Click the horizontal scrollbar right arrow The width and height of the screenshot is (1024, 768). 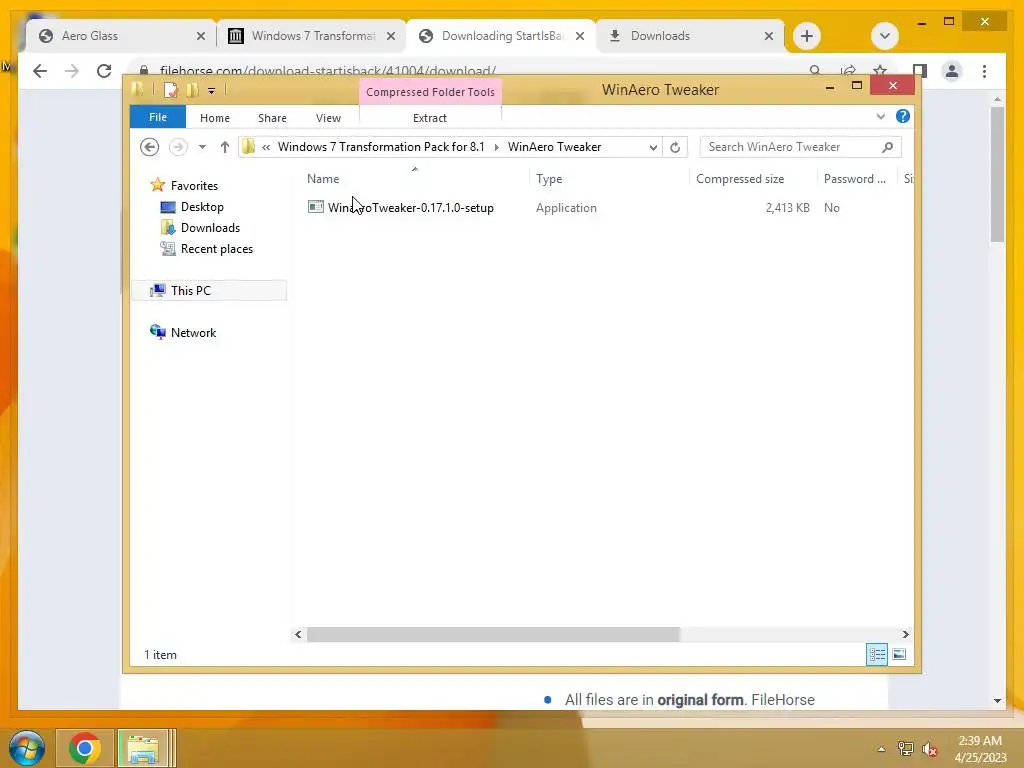[x=905, y=634]
